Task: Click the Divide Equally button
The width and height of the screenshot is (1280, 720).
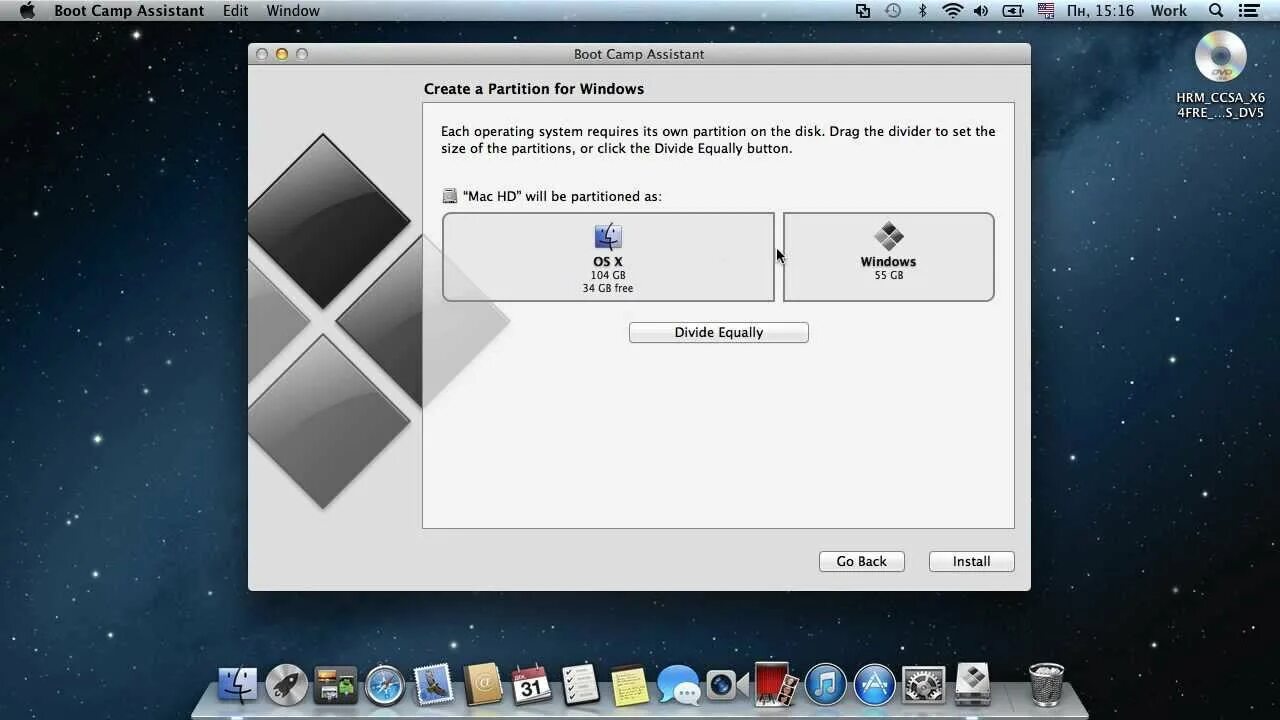Action: pyautogui.click(x=718, y=332)
